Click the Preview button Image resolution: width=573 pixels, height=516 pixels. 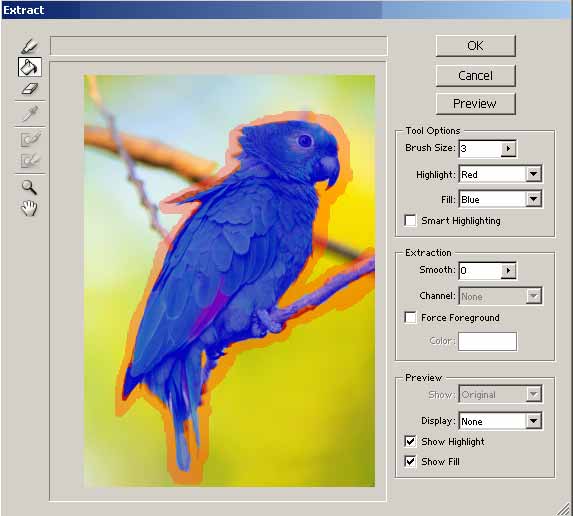[475, 104]
